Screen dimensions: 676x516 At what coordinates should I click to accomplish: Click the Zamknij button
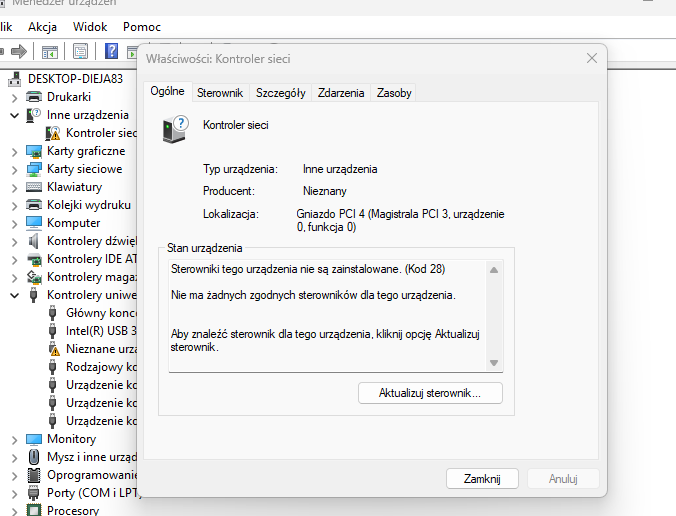(x=482, y=479)
